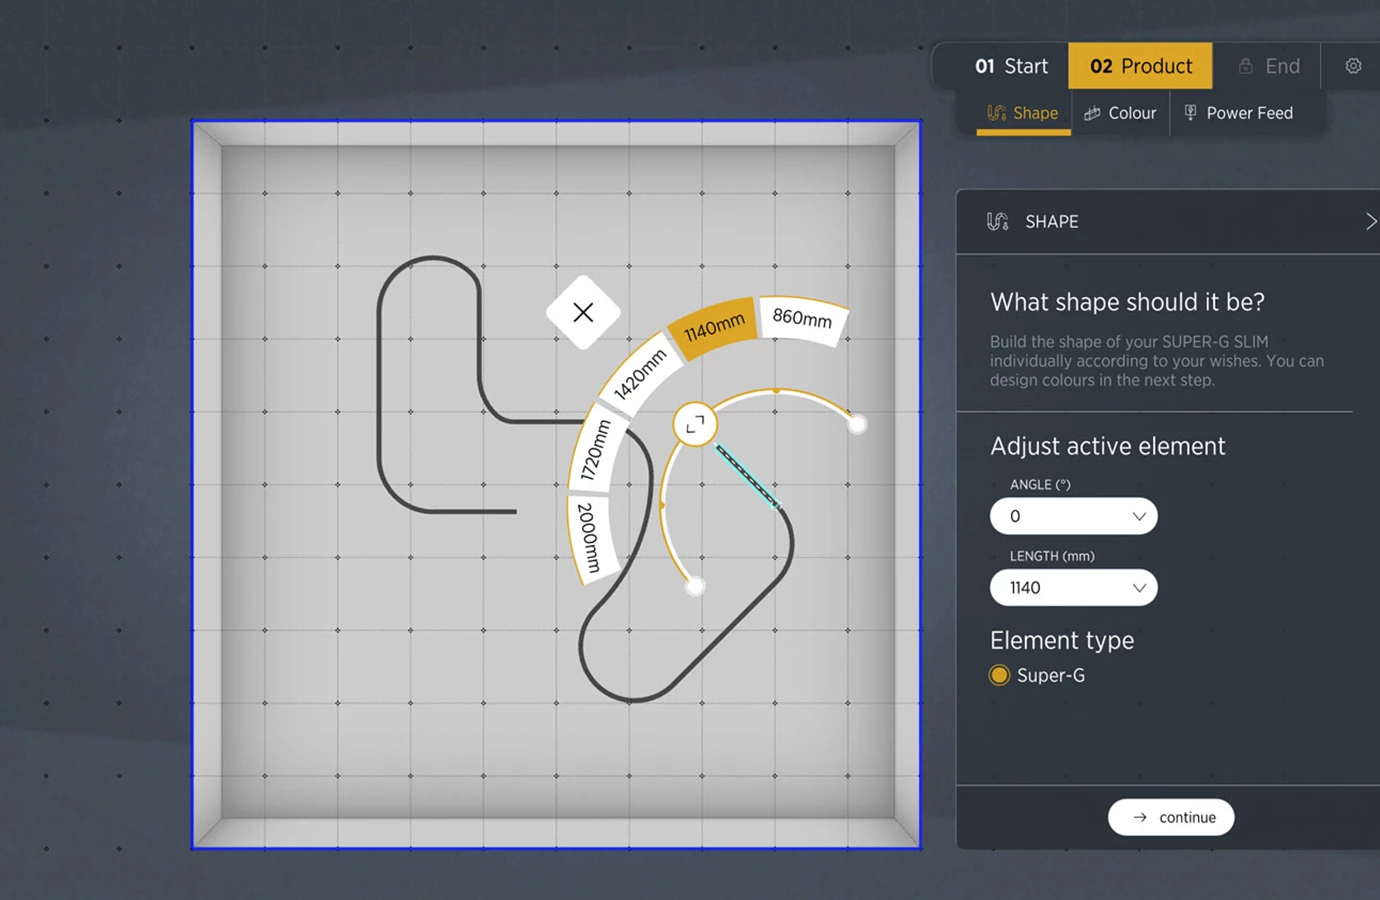The height and width of the screenshot is (900, 1380).
Task: Click the lock icon on End tab
Action: point(1246,66)
